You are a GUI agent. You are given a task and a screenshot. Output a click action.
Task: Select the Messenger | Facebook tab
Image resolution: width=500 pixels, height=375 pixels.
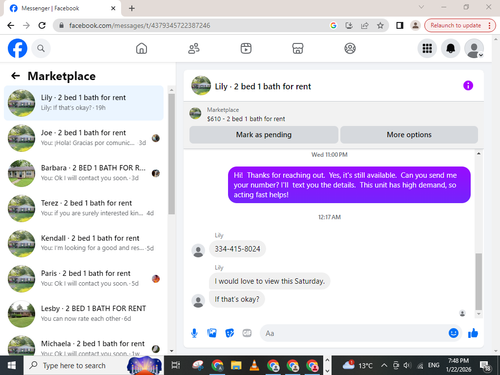tap(62, 8)
